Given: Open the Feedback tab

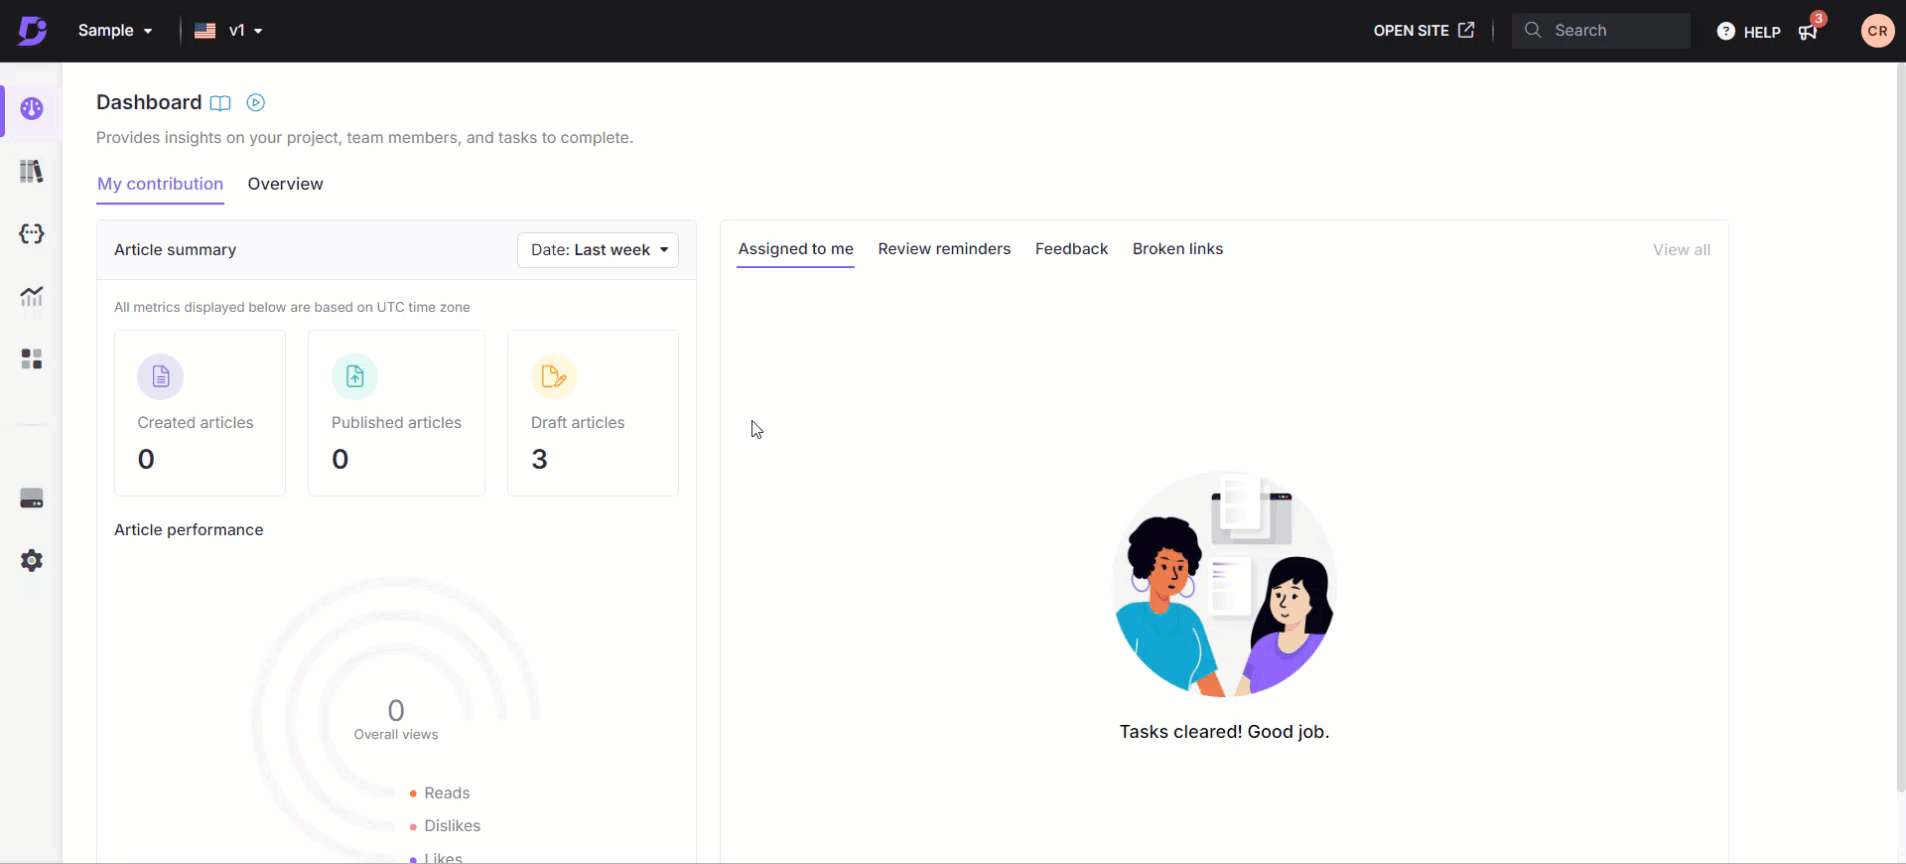Looking at the screenshot, I should click(1071, 249).
